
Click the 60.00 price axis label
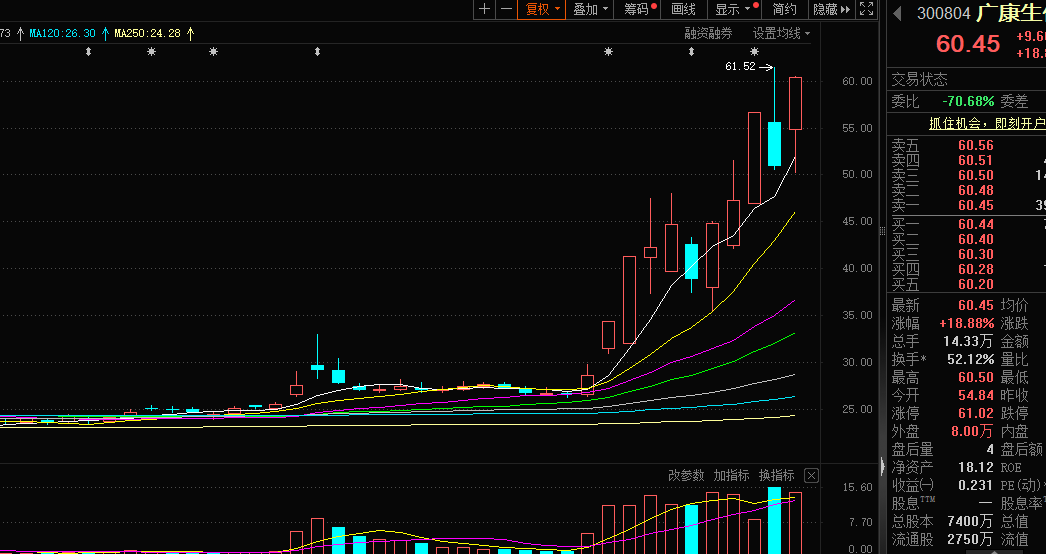857,81
